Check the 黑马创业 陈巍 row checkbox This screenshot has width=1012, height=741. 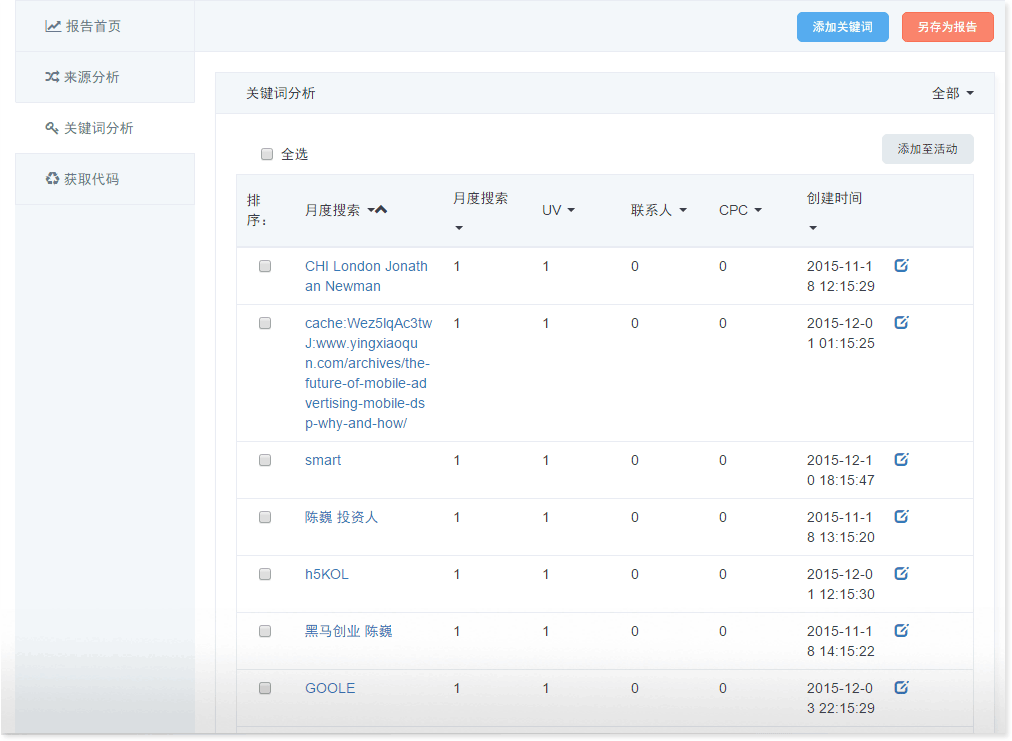pos(265,631)
